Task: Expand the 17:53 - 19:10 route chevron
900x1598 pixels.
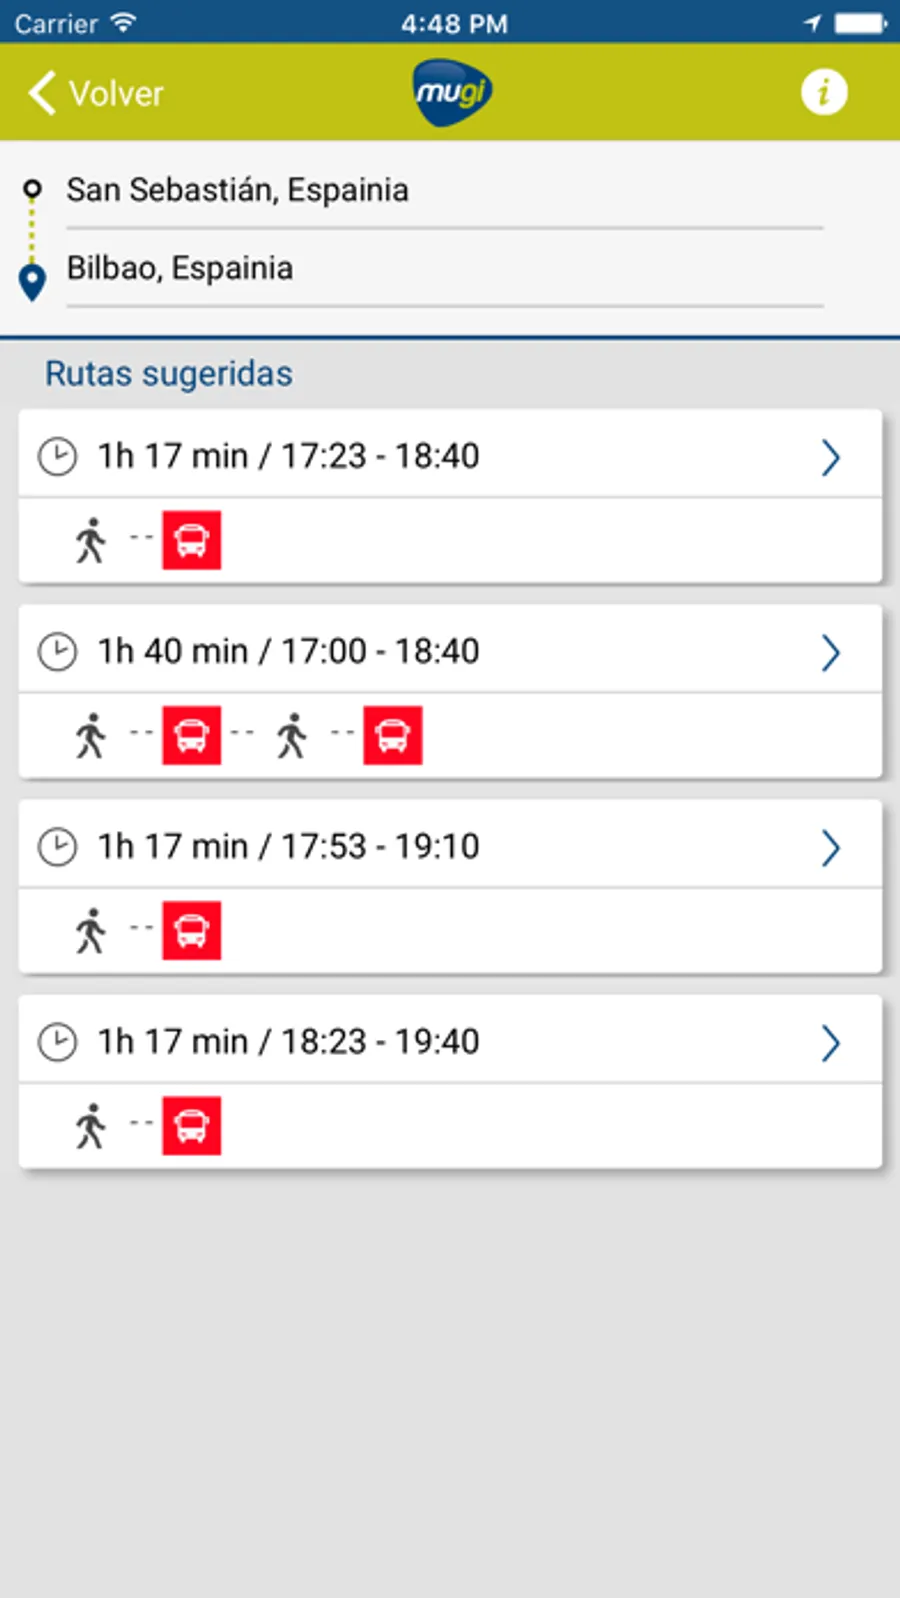Action: tap(830, 847)
